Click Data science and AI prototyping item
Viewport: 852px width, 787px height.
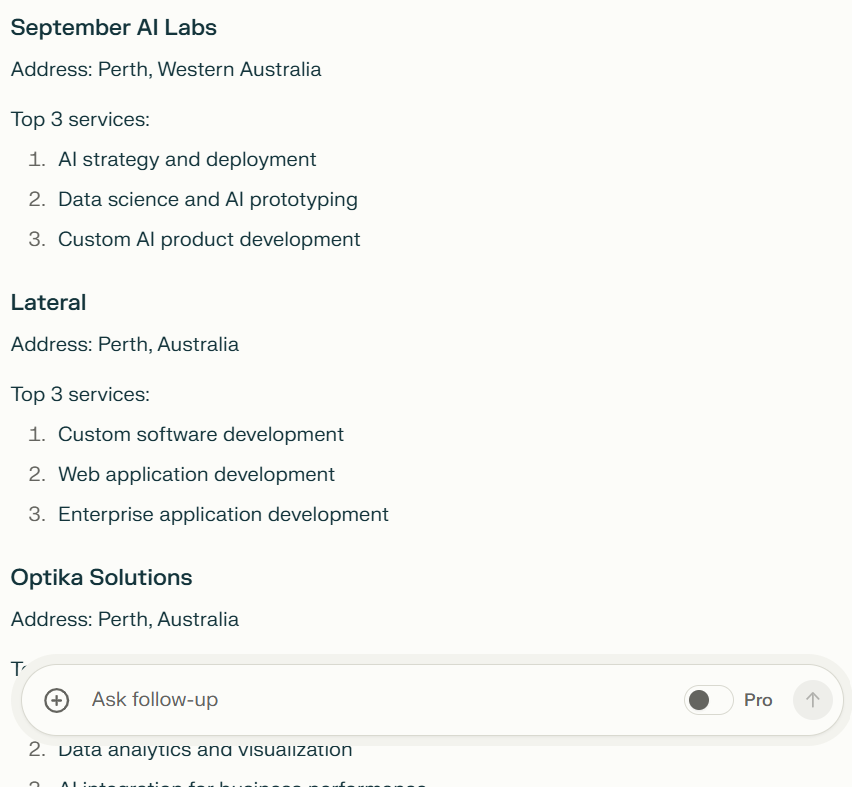[x=208, y=199]
